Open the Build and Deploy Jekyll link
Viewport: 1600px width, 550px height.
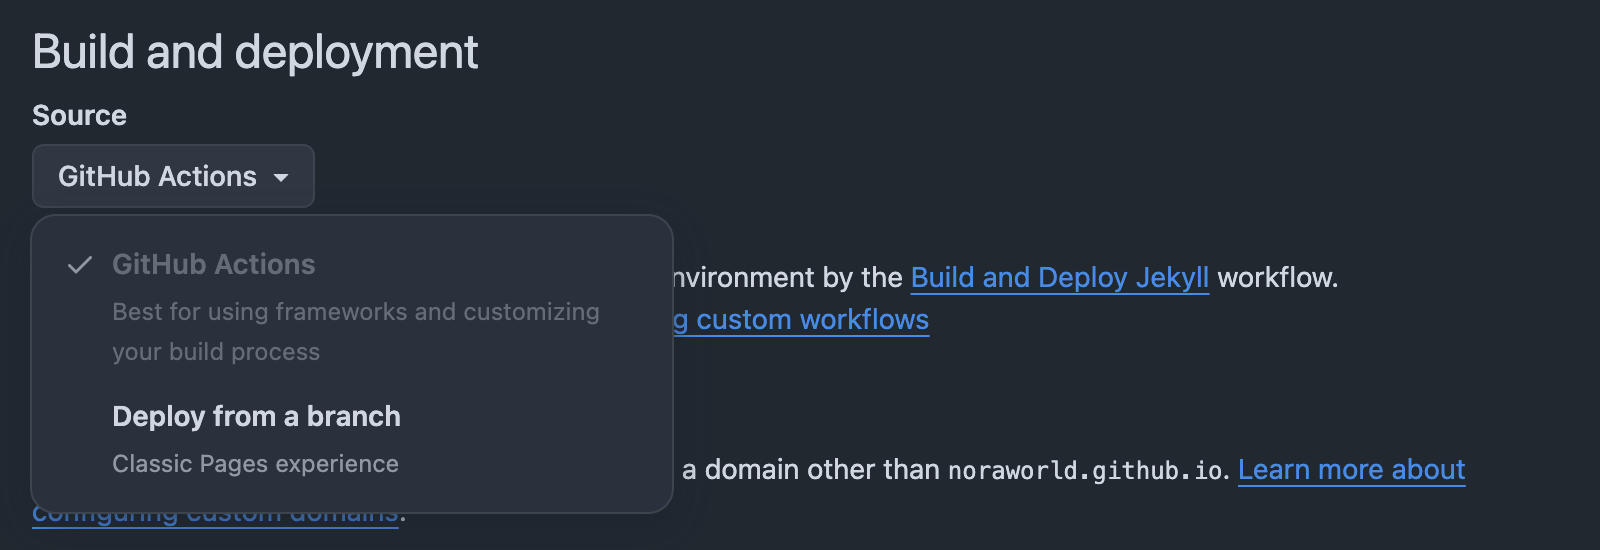pos(1060,277)
